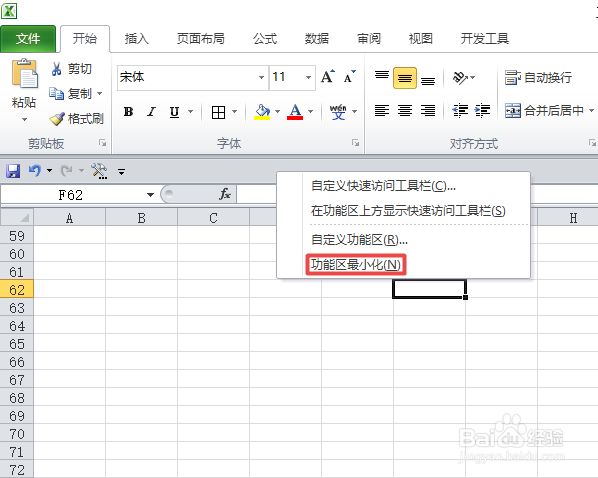This screenshot has width=598, height=478.
Task: Open font size 11 dropdown
Action: [308, 77]
